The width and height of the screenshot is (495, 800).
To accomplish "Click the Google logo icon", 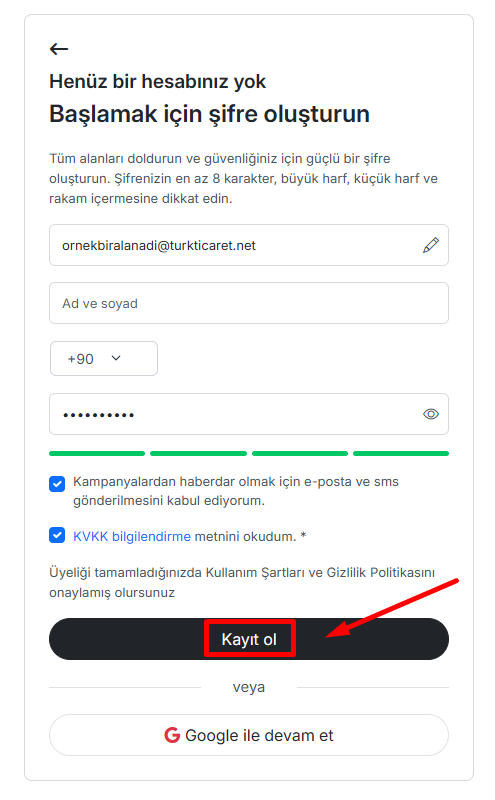I will (x=172, y=735).
